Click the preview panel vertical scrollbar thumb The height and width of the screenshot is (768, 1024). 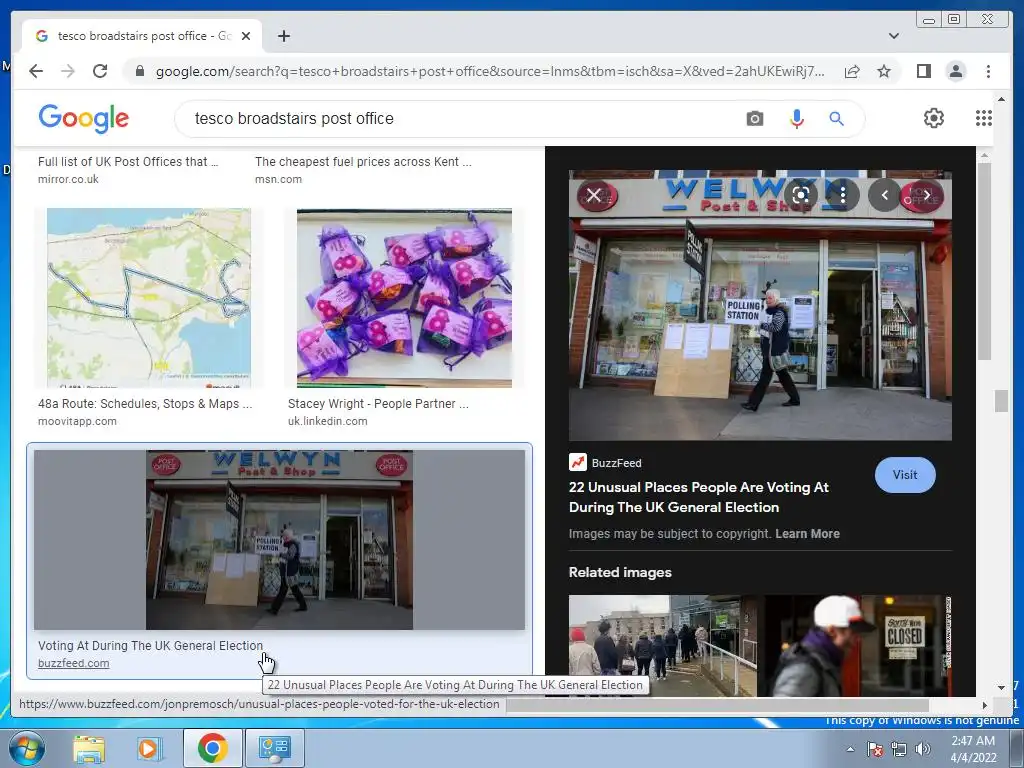click(x=984, y=261)
